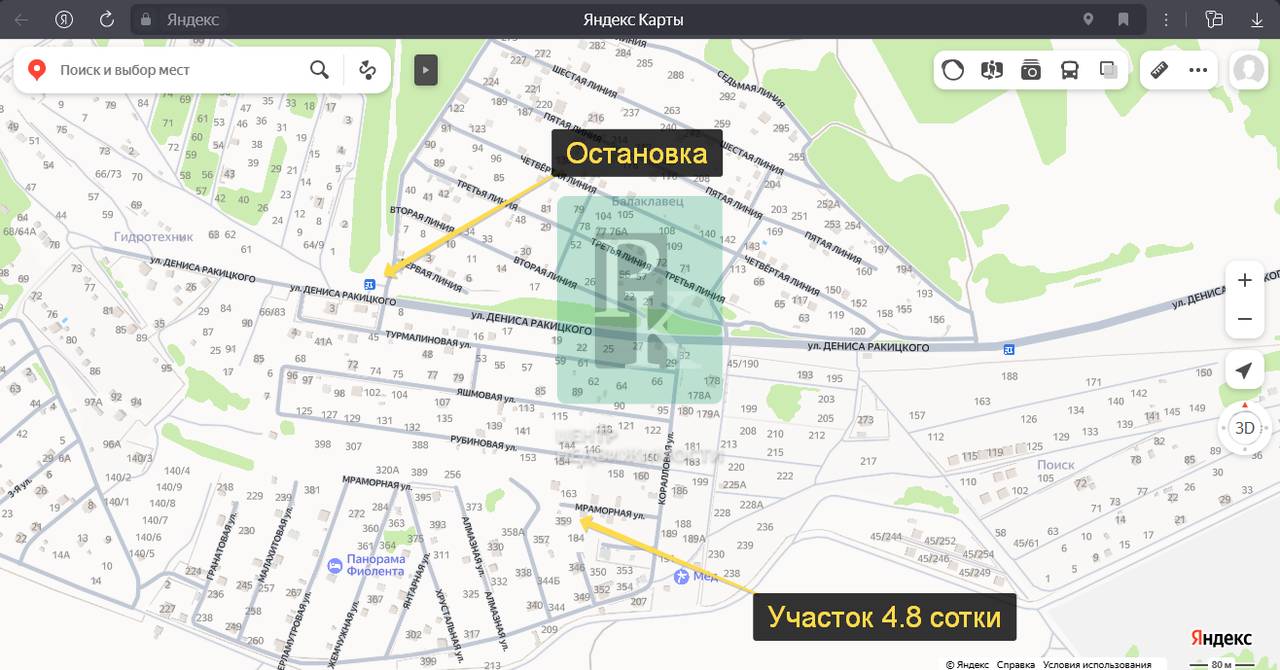Screen dimensions: 1280x670
Task: Toggle moving transport with the bus icon
Action: [x=1070, y=70]
